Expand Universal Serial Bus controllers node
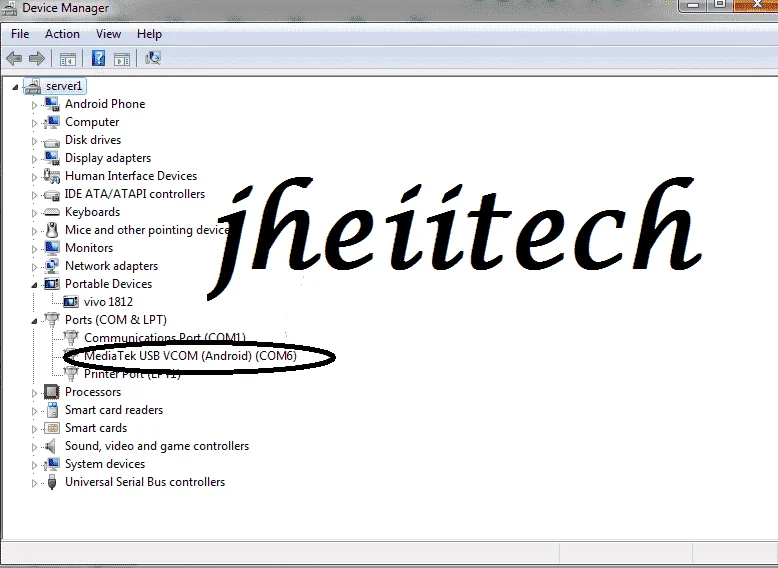 pyautogui.click(x=34, y=483)
